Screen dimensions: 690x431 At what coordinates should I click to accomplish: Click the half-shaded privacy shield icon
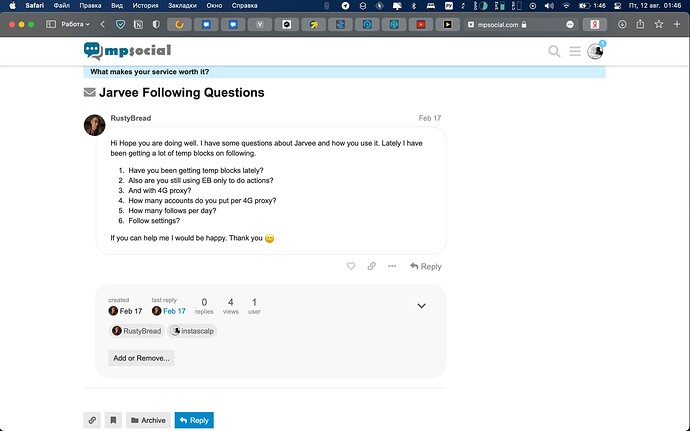156,25
